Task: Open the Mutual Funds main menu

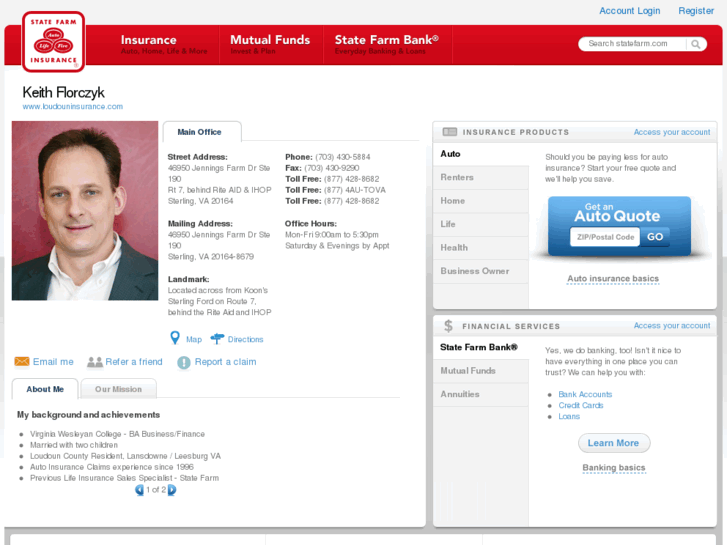Action: 270,45
